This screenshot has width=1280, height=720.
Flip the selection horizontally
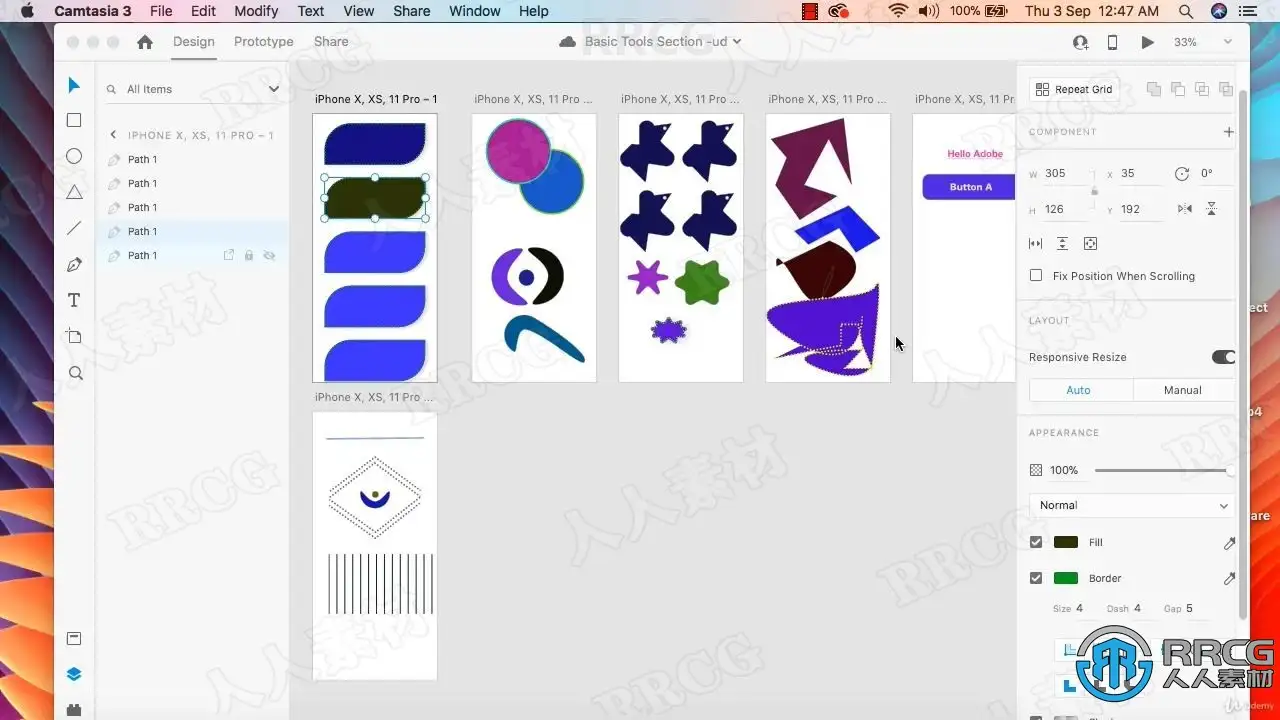1185,209
